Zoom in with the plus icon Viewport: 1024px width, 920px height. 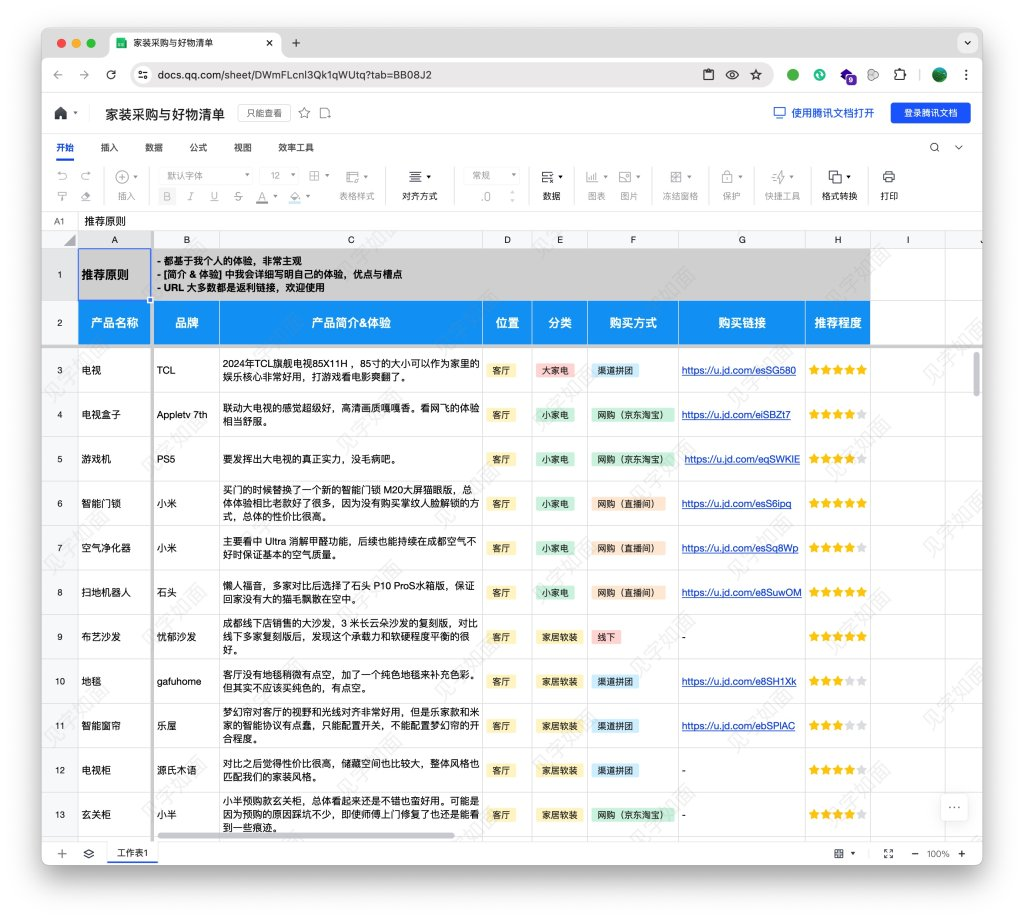point(961,853)
